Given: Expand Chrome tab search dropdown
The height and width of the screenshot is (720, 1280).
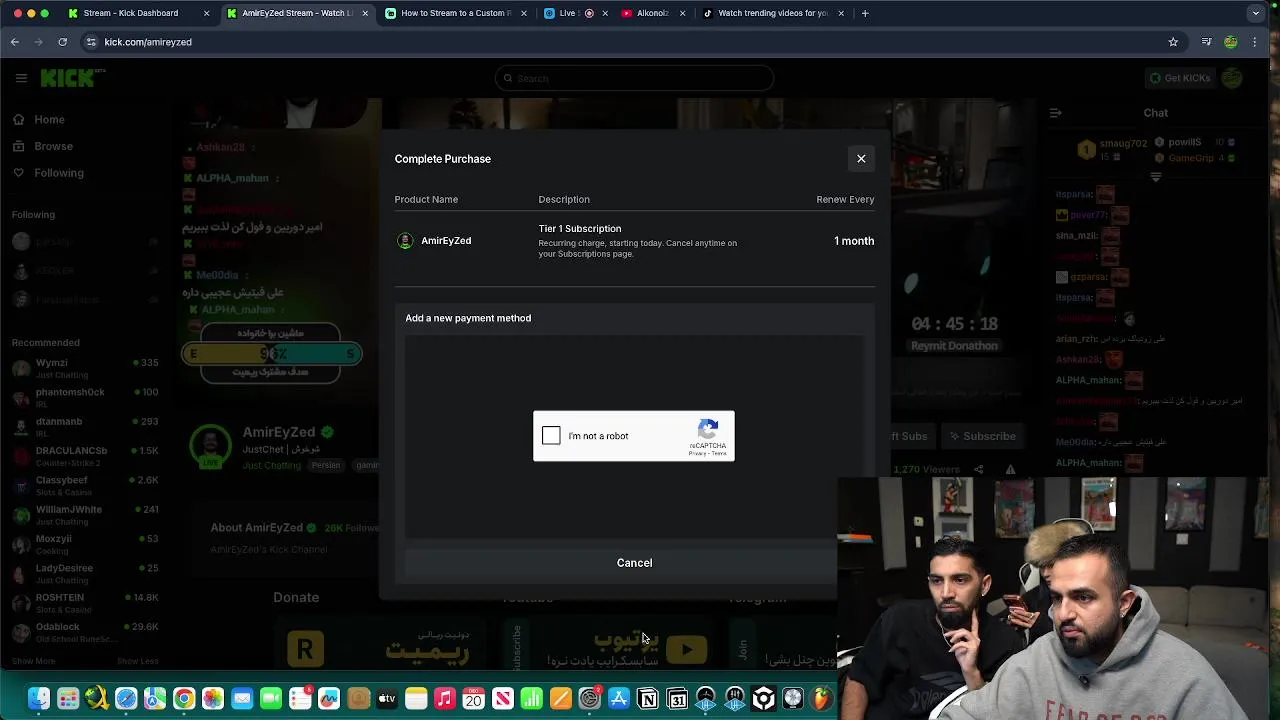Looking at the screenshot, I should click(x=1256, y=13).
